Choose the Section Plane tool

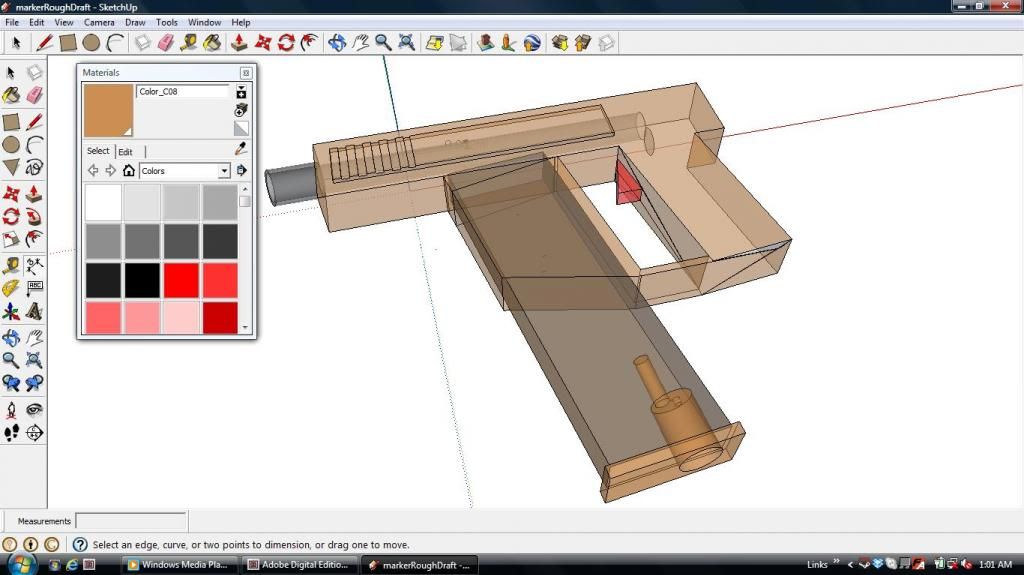click(x=34, y=433)
